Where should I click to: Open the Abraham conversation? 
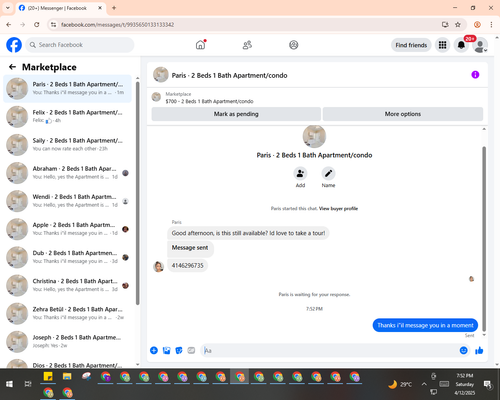coord(67,173)
